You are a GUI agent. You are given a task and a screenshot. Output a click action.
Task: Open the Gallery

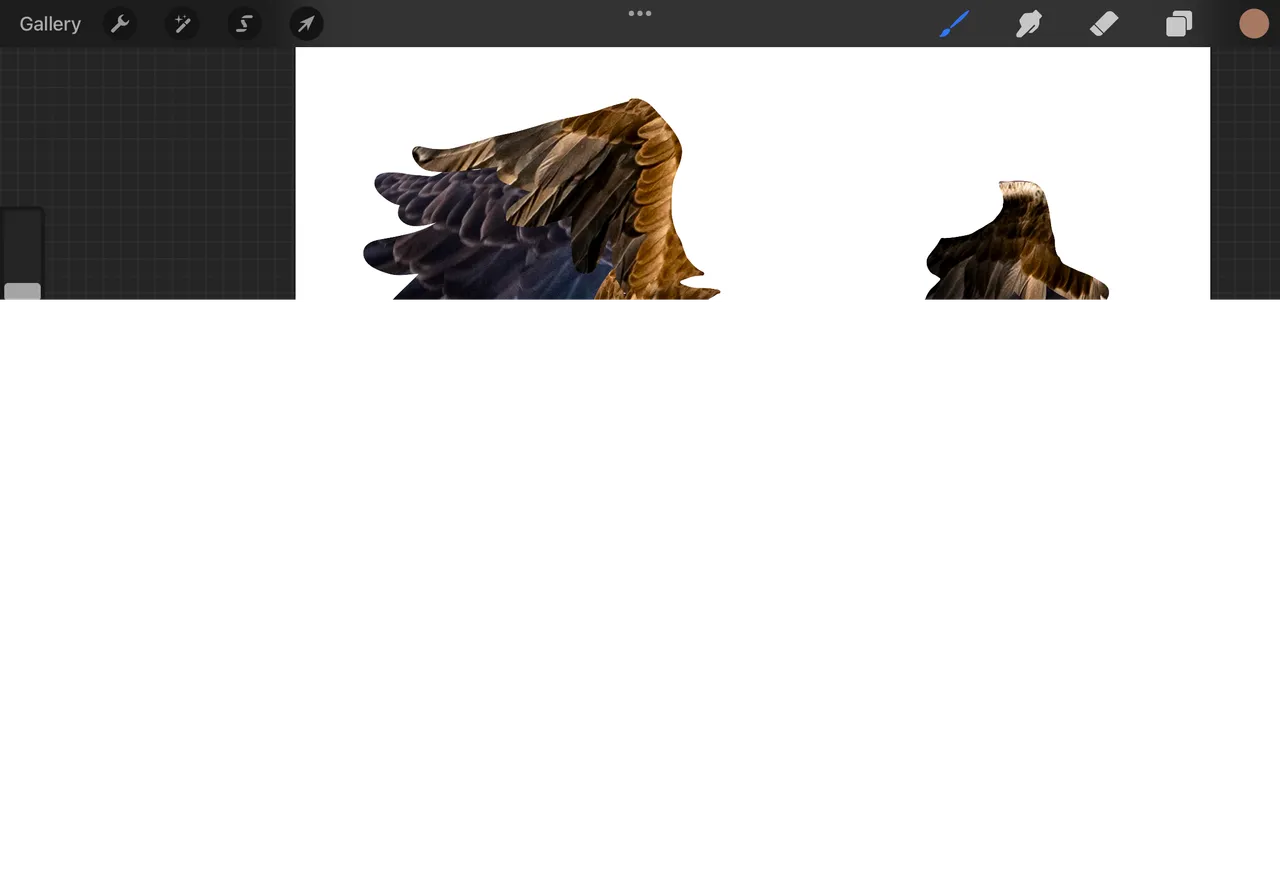point(50,24)
